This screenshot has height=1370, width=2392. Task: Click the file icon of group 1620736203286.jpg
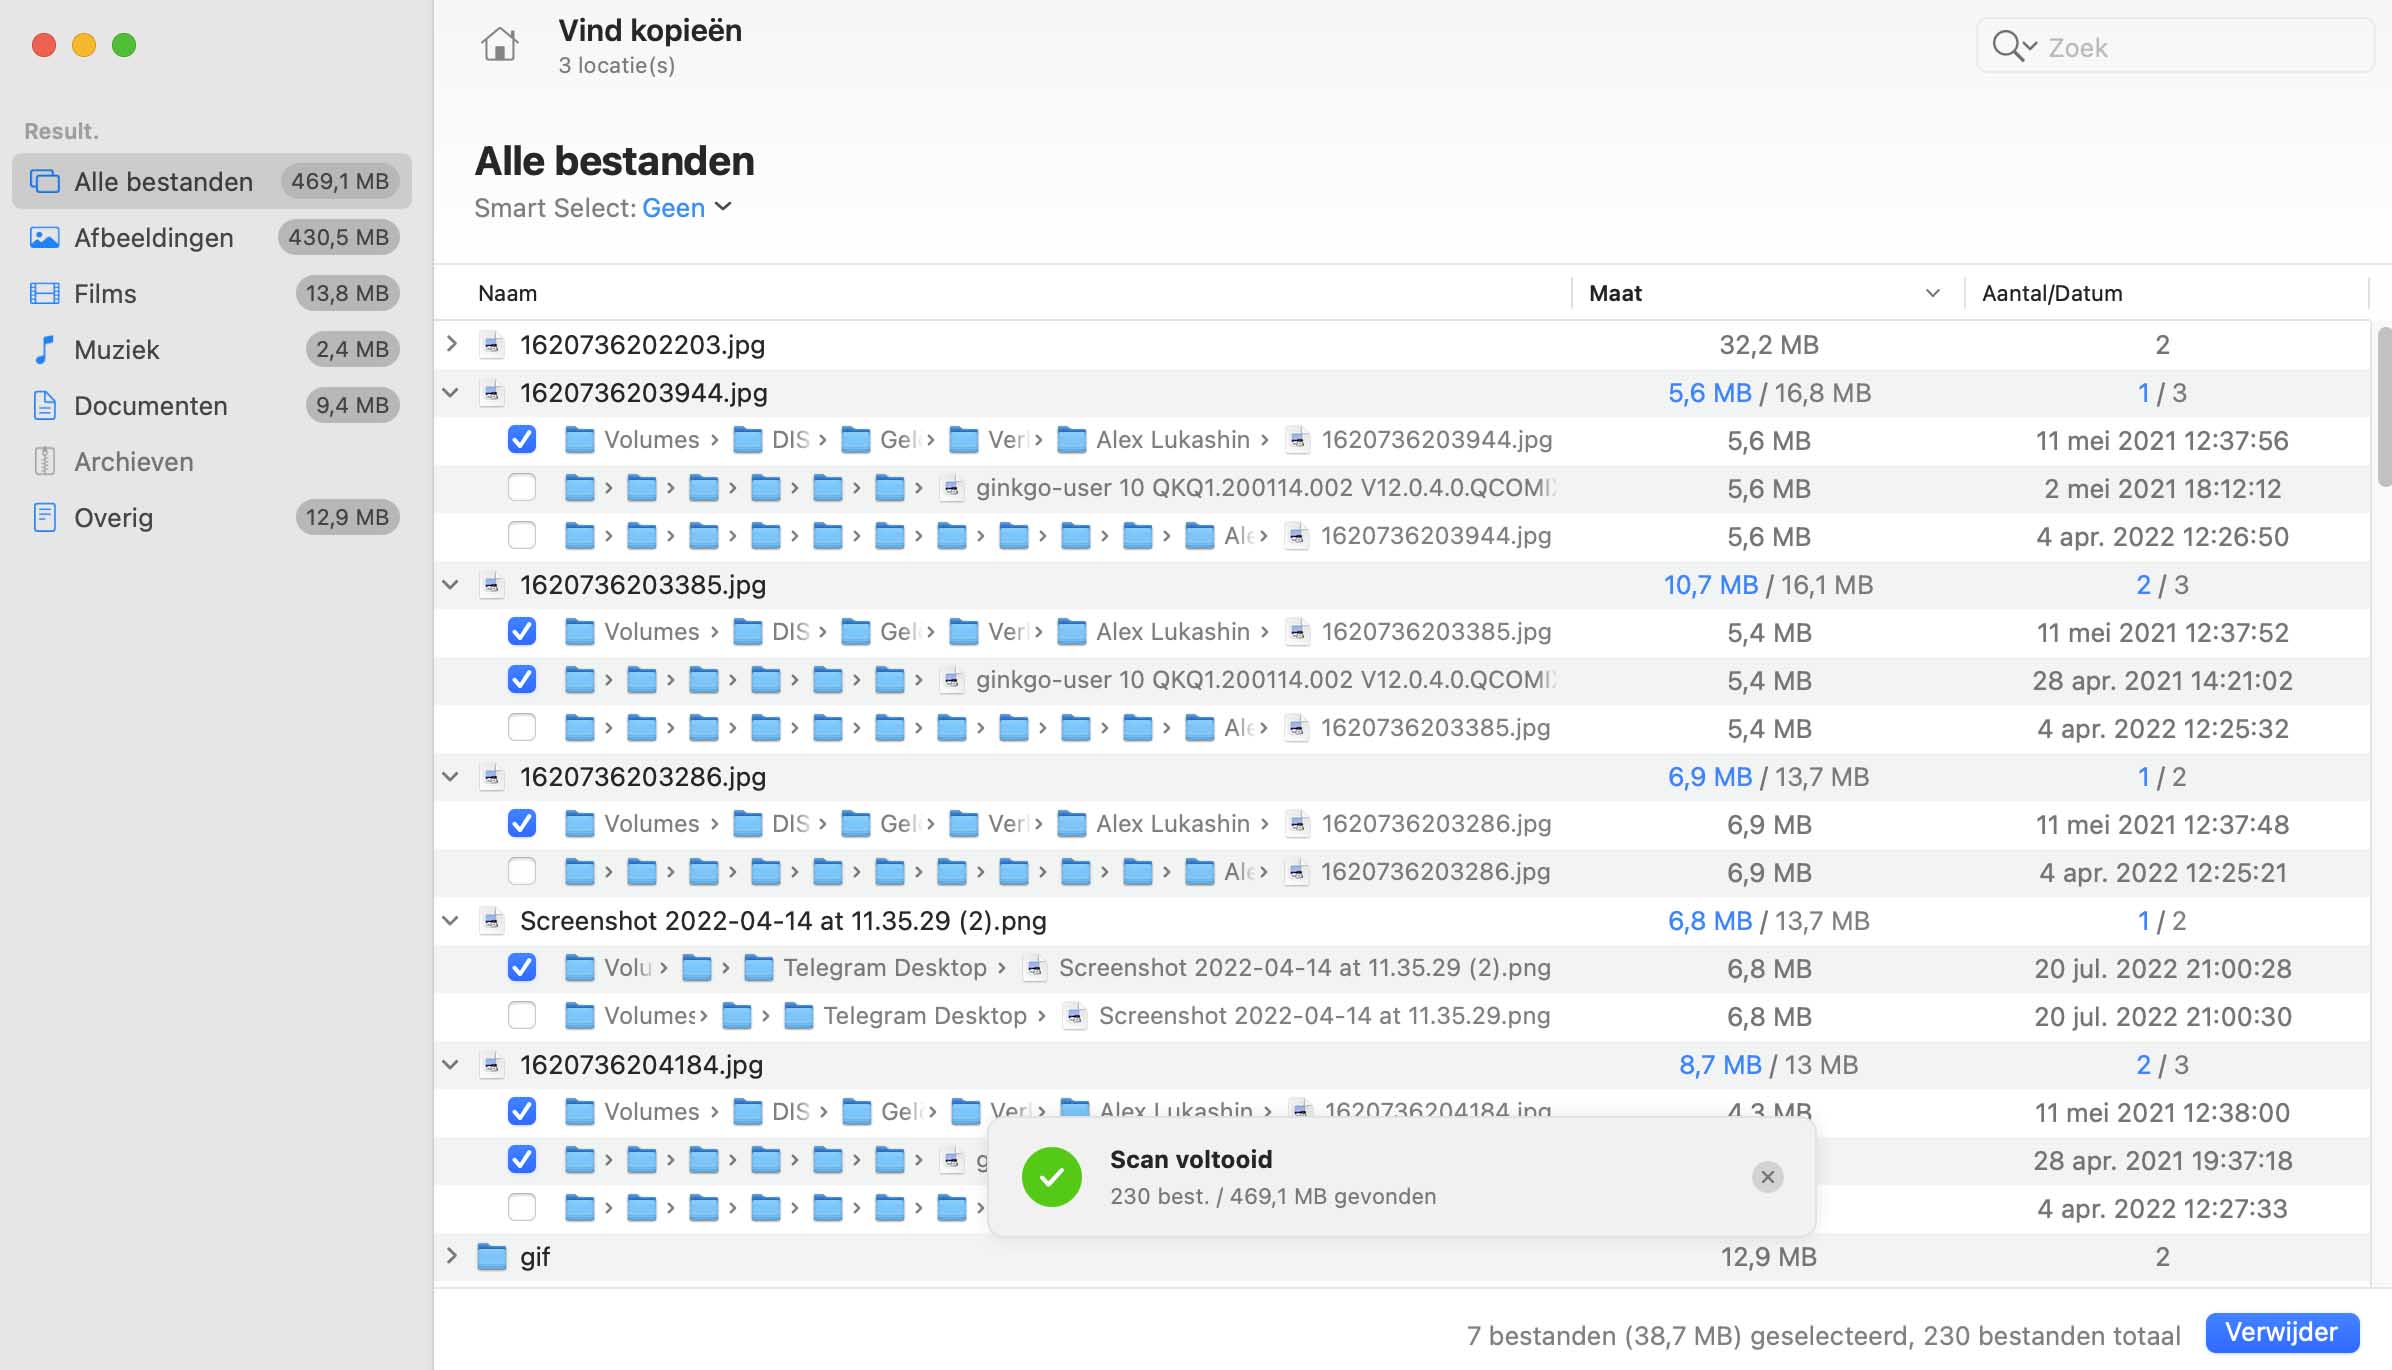491,777
